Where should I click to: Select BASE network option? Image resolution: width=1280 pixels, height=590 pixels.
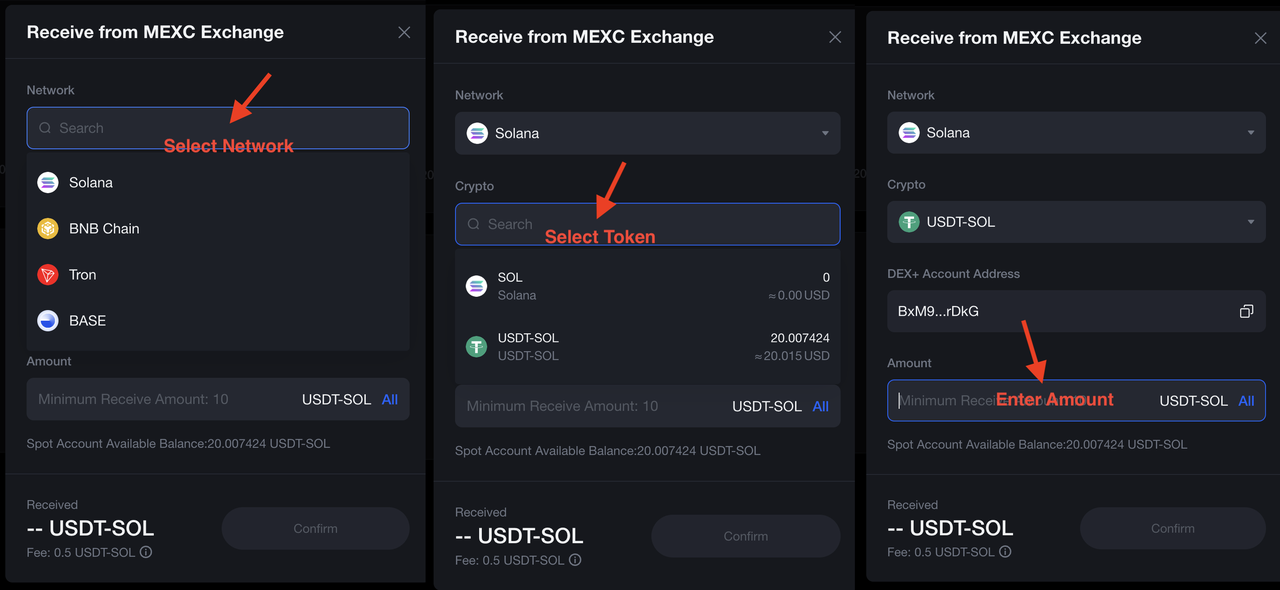(x=218, y=320)
